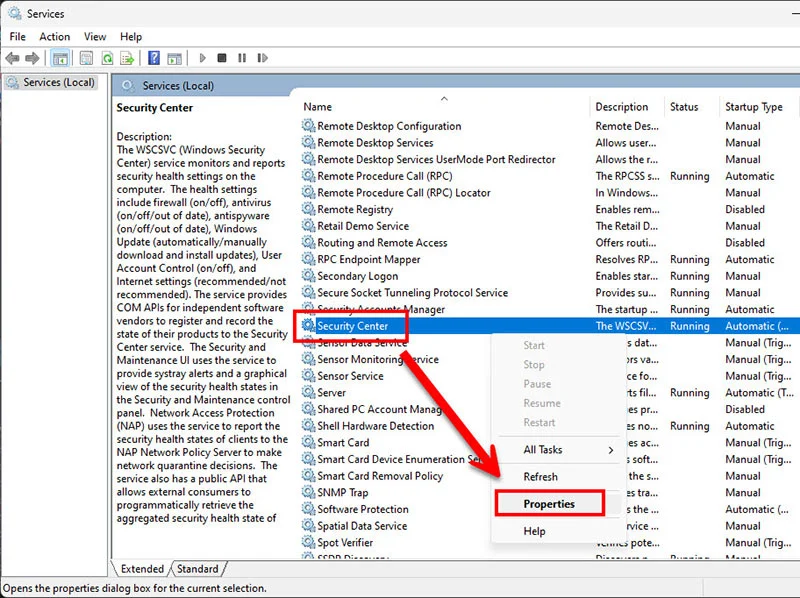Image resolution: width=800 pixels, height=598 pixels.
Task: Choose Help in the context menu
Action: 534,531
